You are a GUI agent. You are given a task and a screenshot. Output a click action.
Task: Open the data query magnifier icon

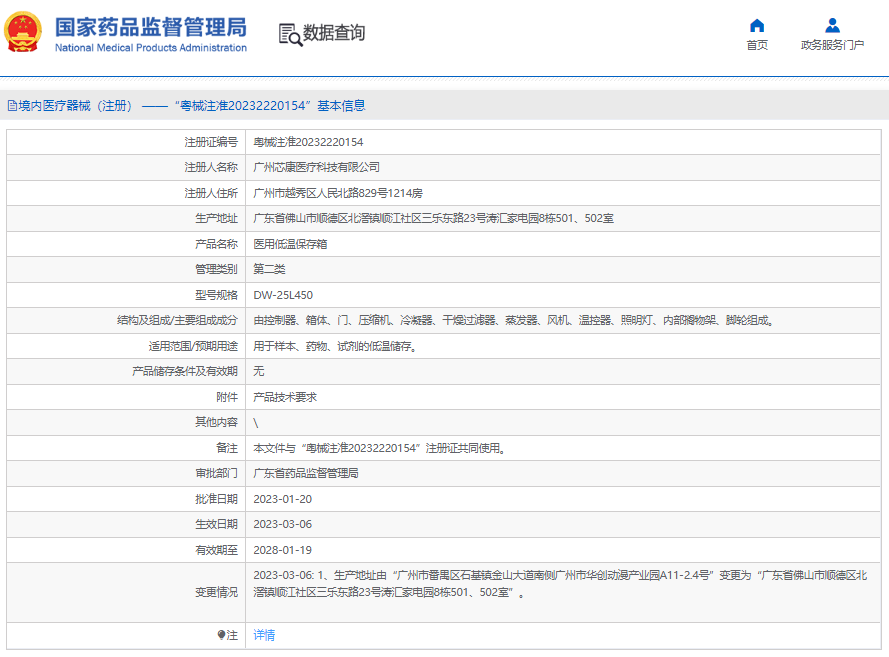coord(290,34)
